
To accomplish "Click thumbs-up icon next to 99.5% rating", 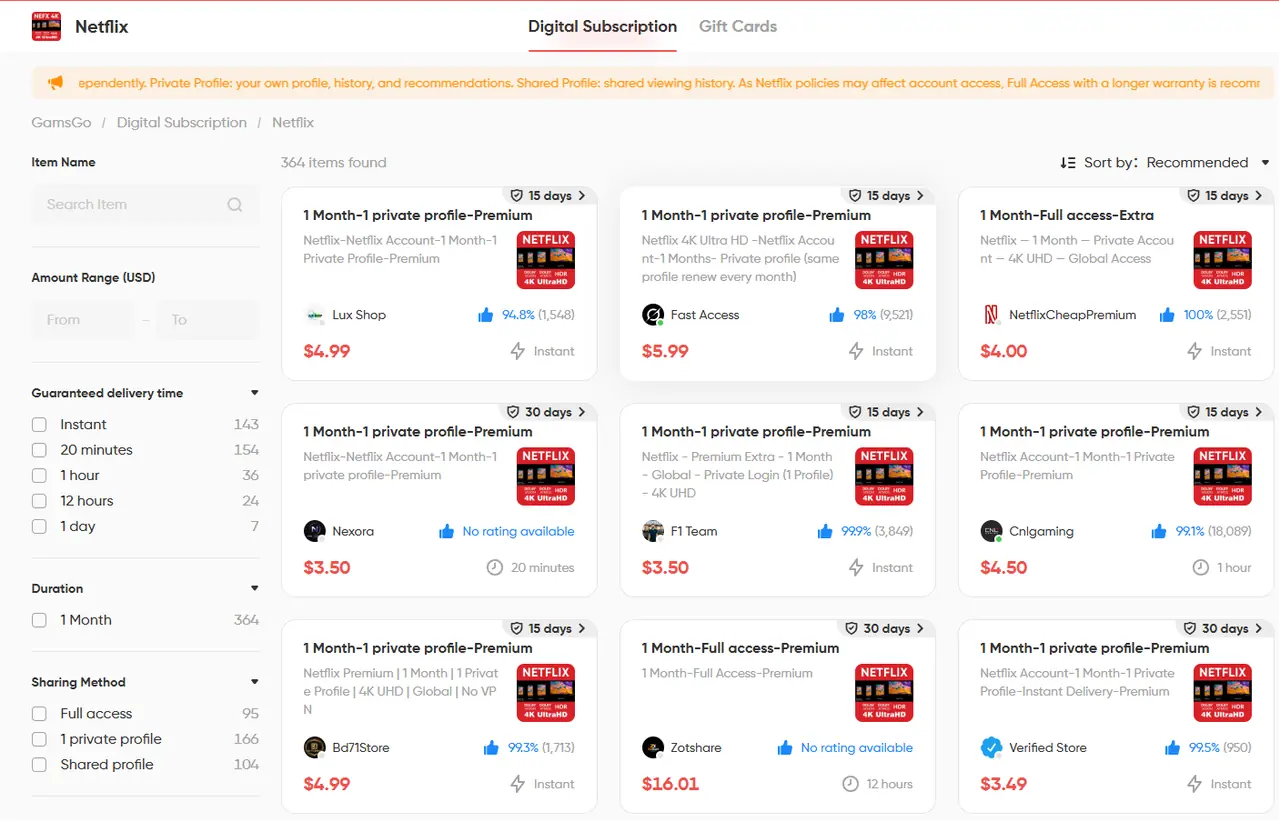I will (1172, 748).
